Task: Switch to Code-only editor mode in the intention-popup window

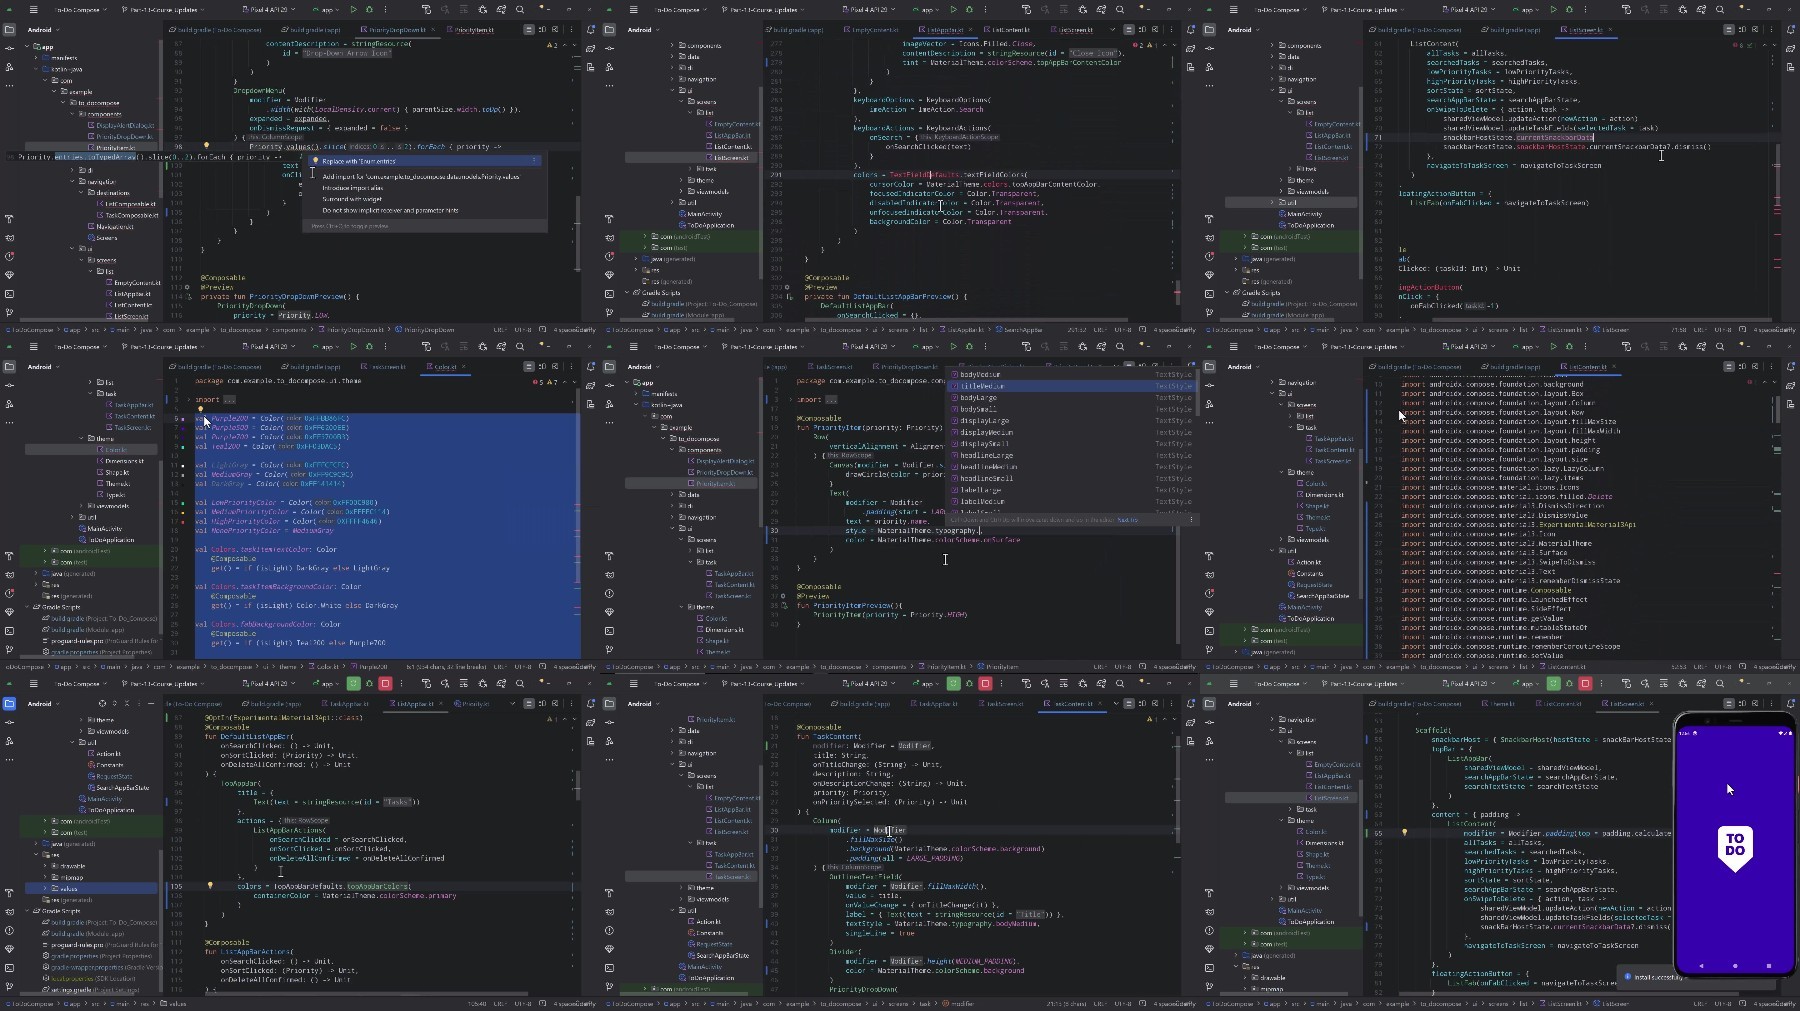Action: click(528, 30)
